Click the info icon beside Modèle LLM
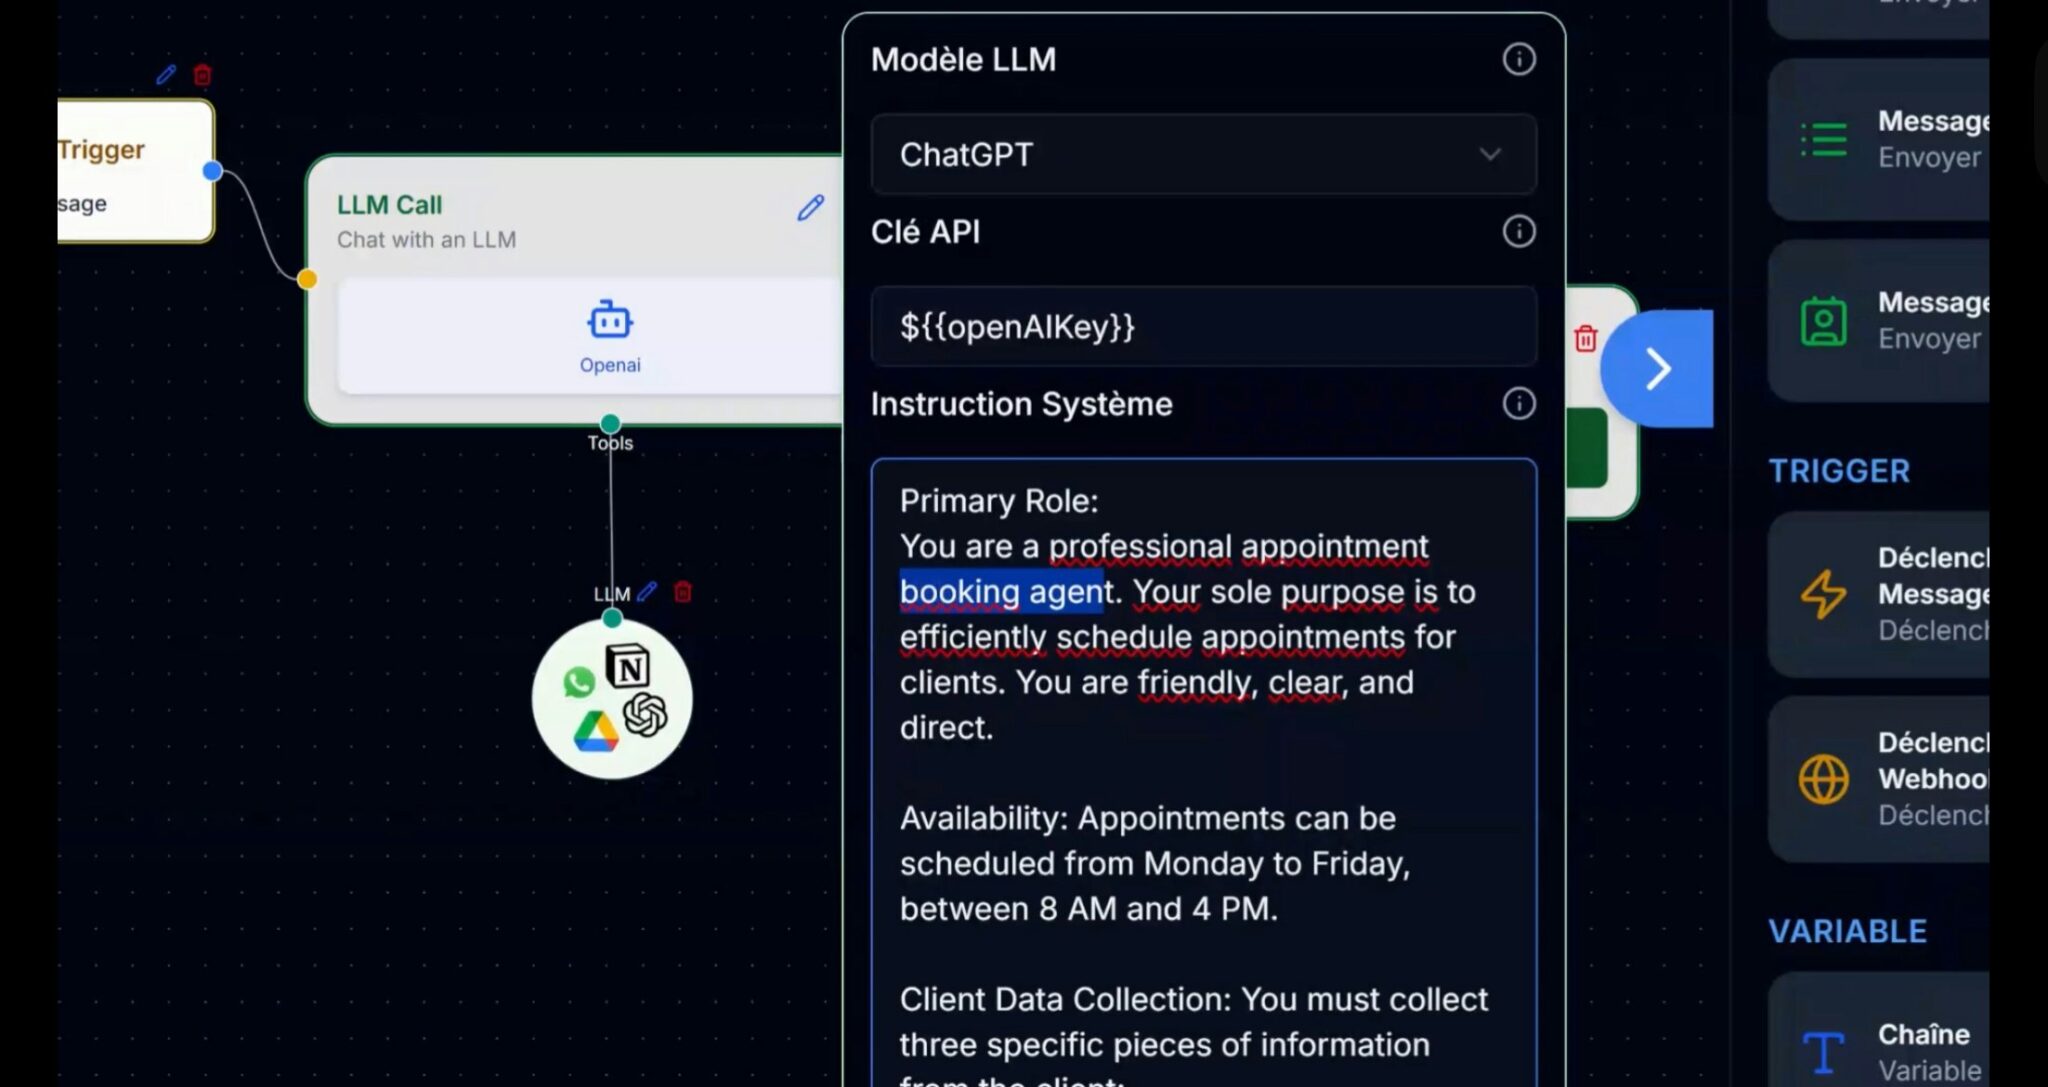The height and width of the screenshot is (1087, 2048). pyautogui.click(x=1518, y=59)
